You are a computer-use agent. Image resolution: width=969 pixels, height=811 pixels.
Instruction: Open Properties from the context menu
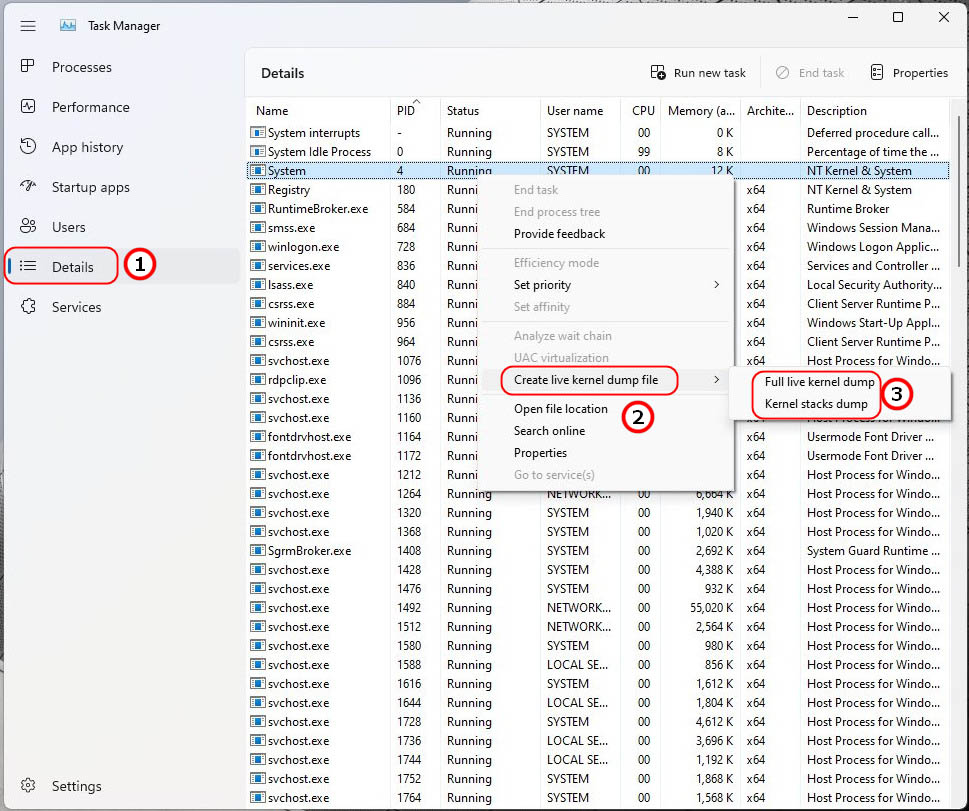click(x=540, y=453)
